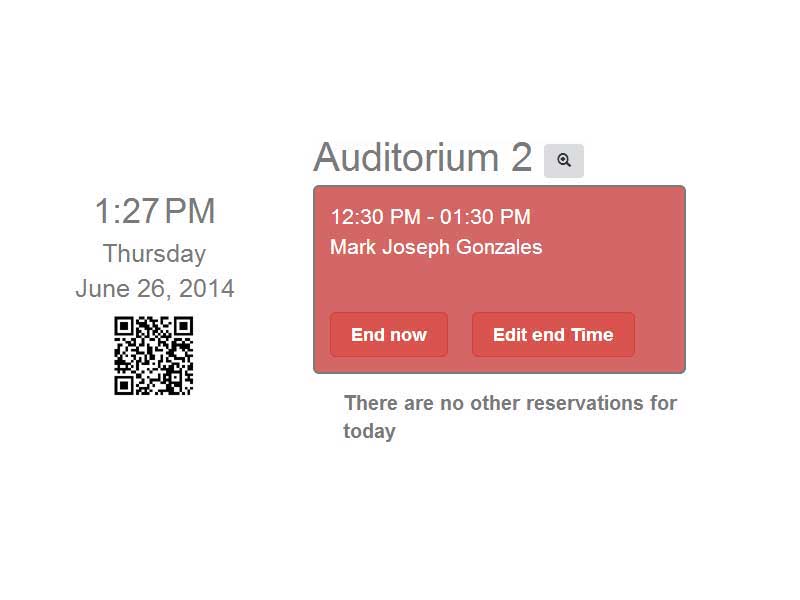Image resolution: width=800 pixels, height=600 pixels.
Task: Click the year 2014 in the date
Action: coord(207,289)
